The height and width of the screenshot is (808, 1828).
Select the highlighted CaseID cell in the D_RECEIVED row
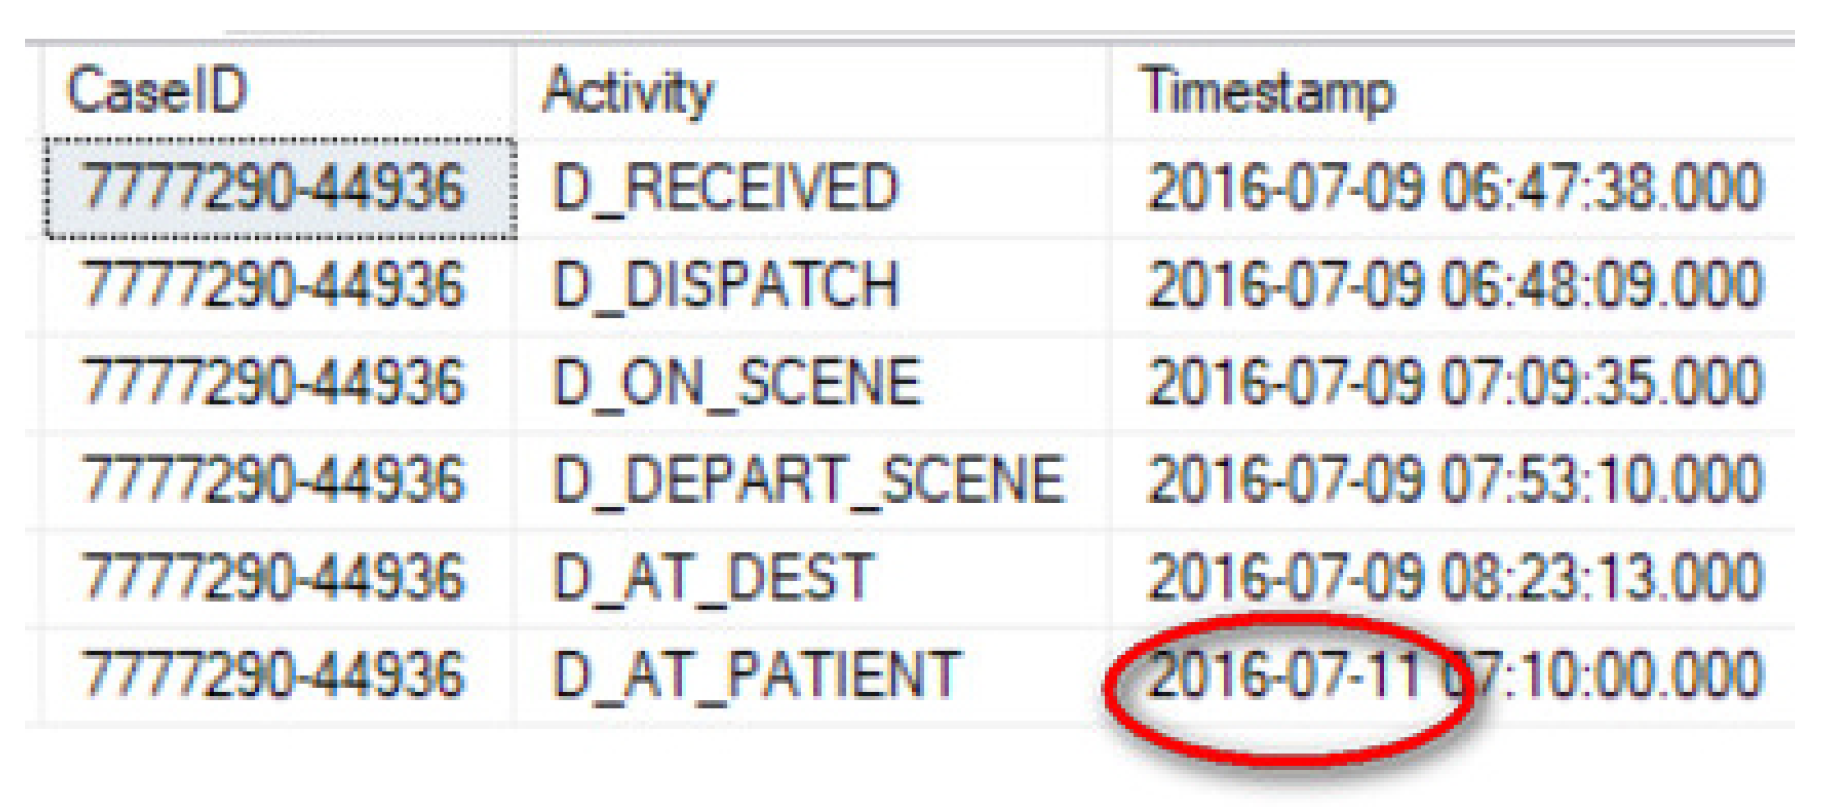280,188
